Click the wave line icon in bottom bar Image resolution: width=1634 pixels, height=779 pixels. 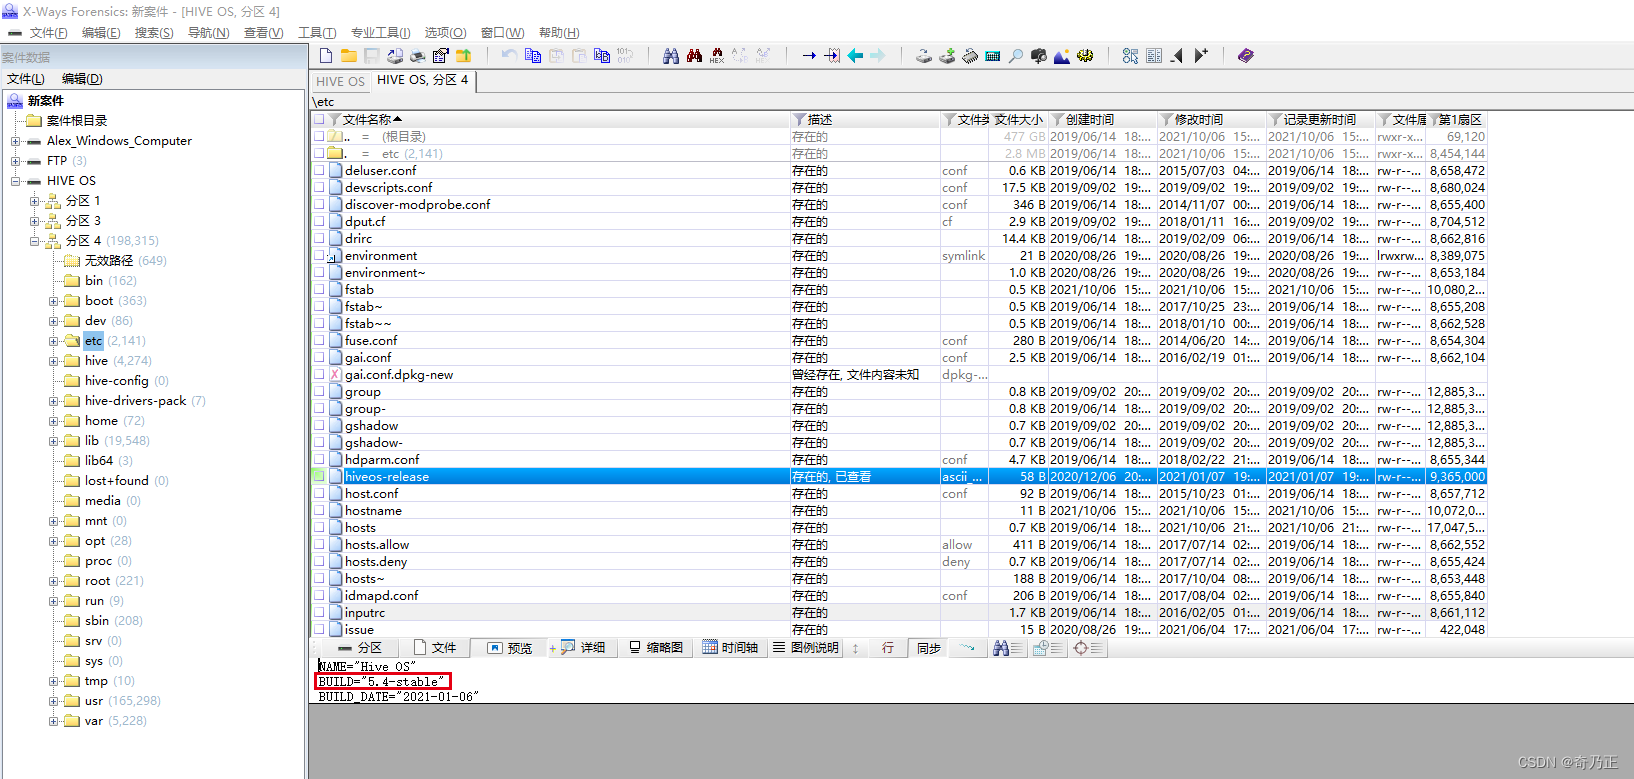click(967, 648)
